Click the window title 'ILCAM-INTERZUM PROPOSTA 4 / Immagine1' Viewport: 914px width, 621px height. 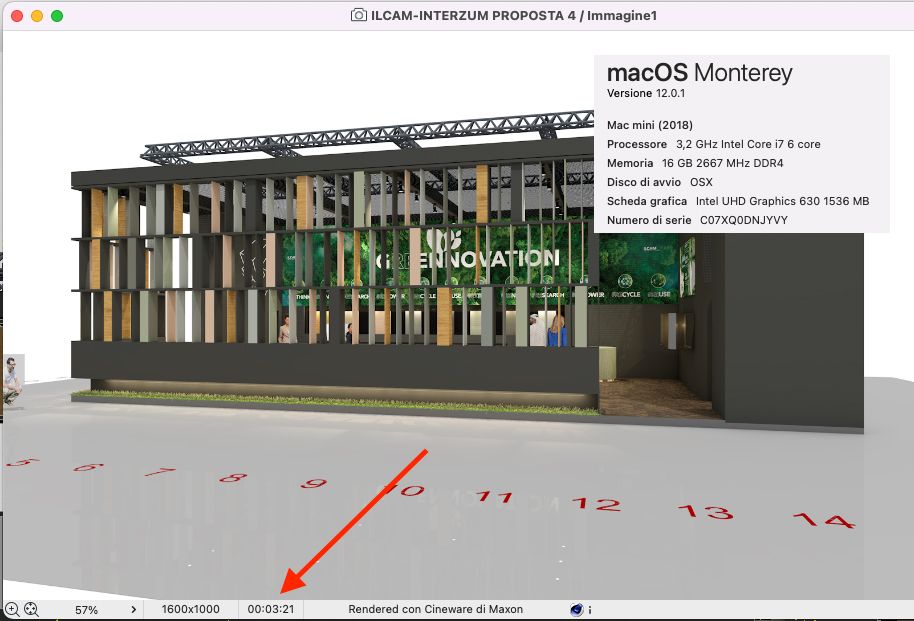514,16
